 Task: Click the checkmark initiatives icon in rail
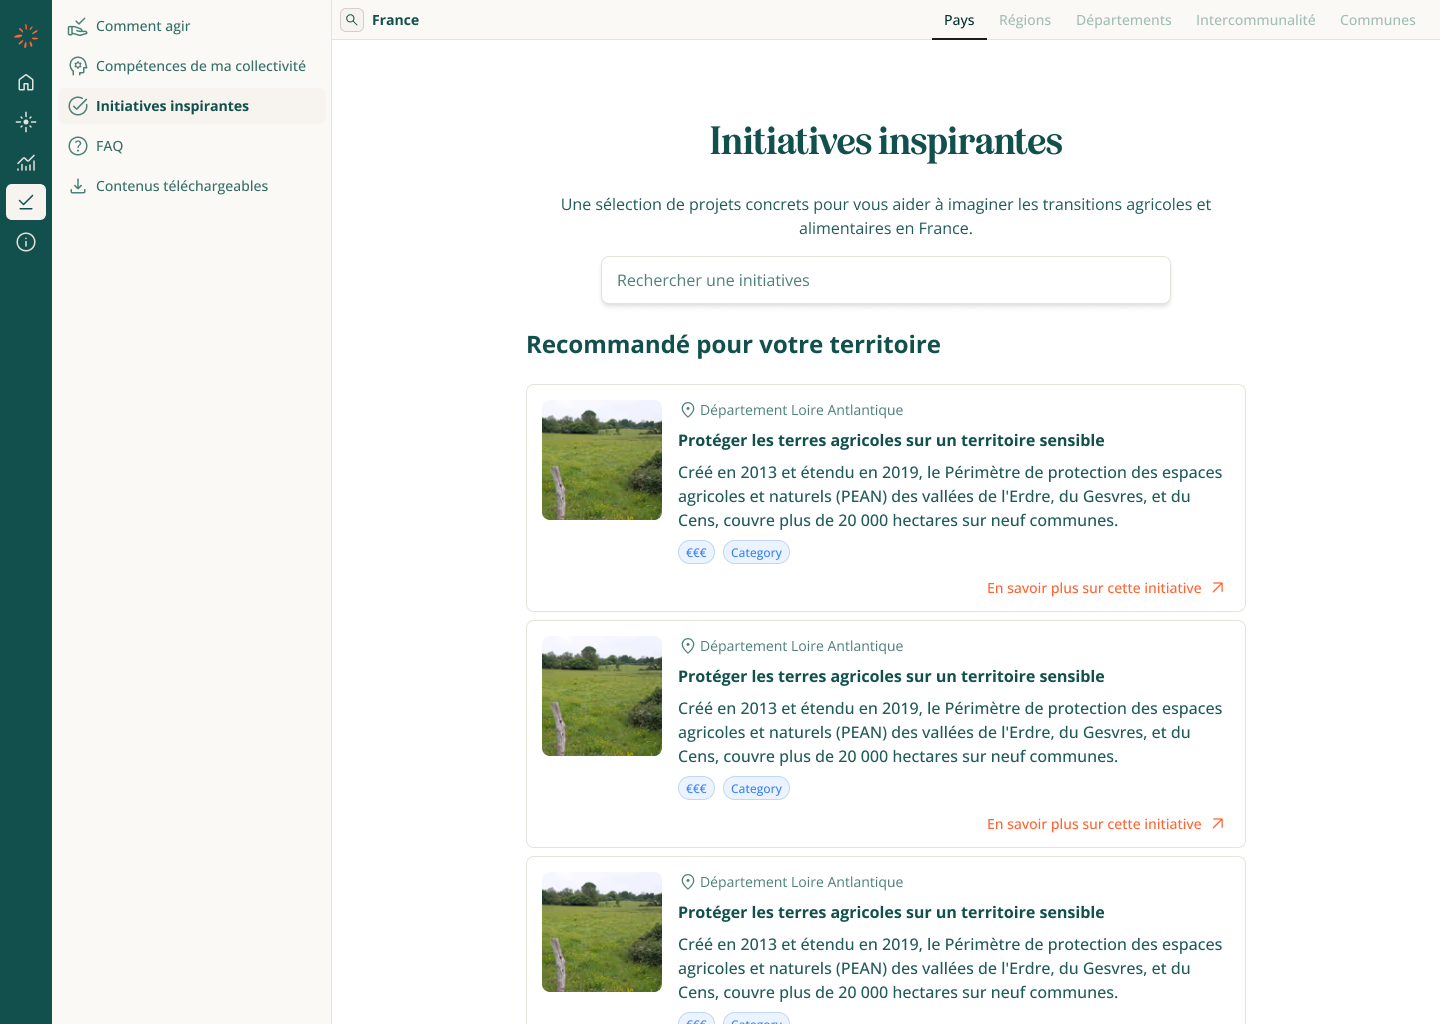click(x=26, y=202)
